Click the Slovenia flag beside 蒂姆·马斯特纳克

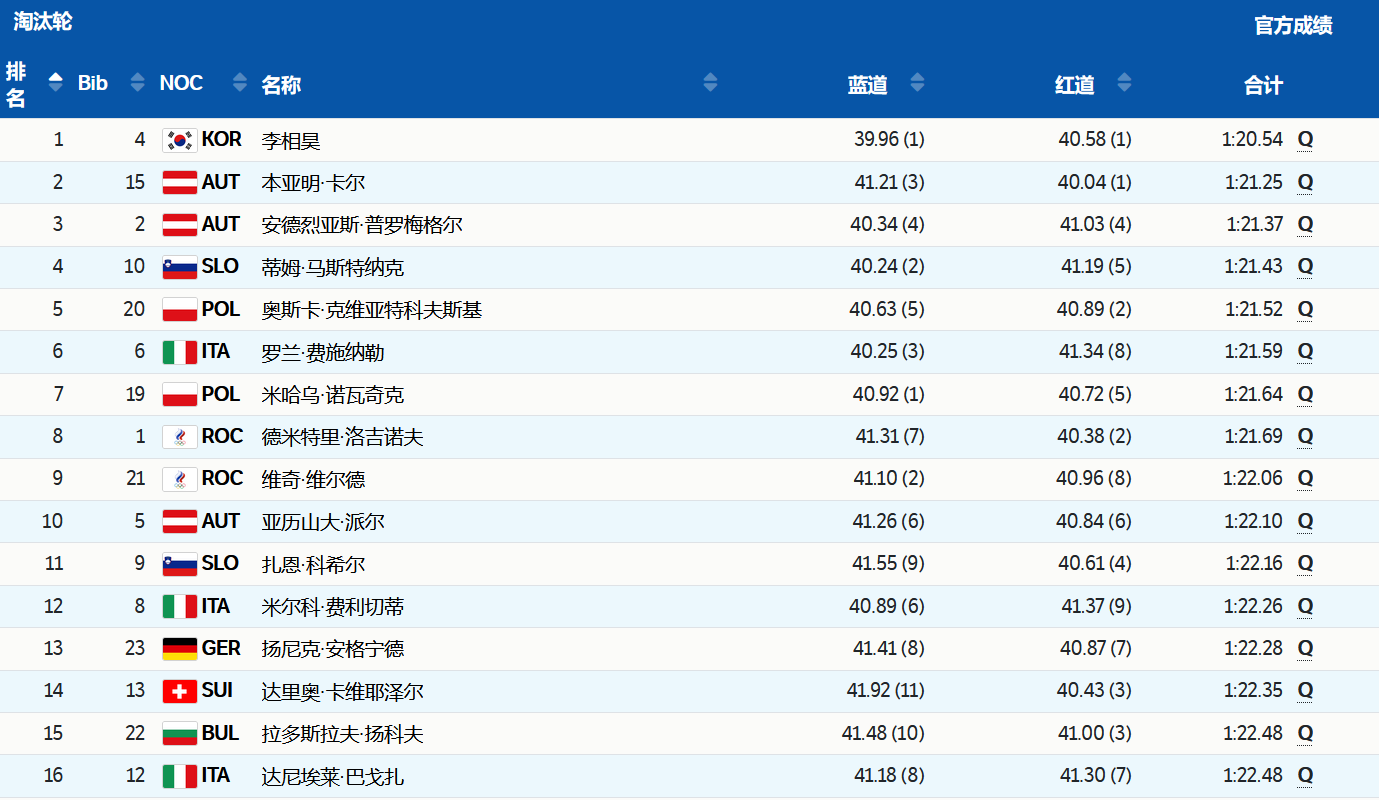(x=180, y=267)
